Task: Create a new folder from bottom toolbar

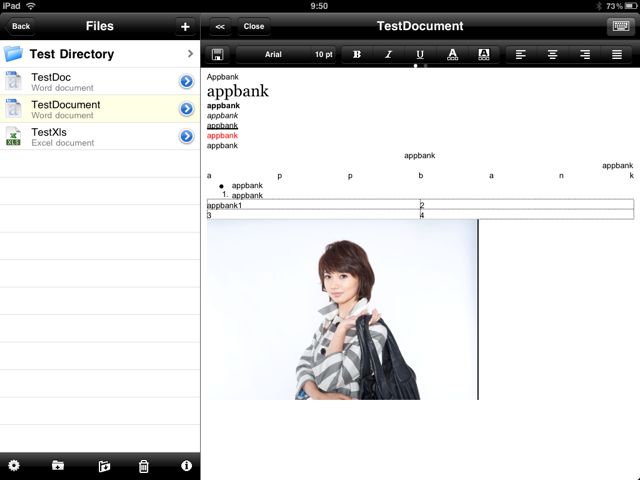Action: tap(58, 466)
